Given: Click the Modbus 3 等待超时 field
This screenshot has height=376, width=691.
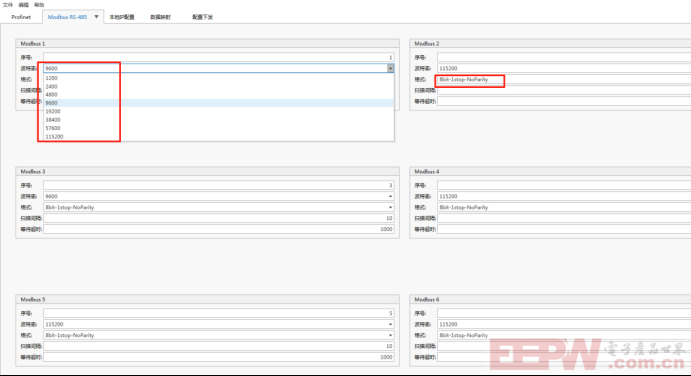Looking at the screenshot, I should pos(219,229).
